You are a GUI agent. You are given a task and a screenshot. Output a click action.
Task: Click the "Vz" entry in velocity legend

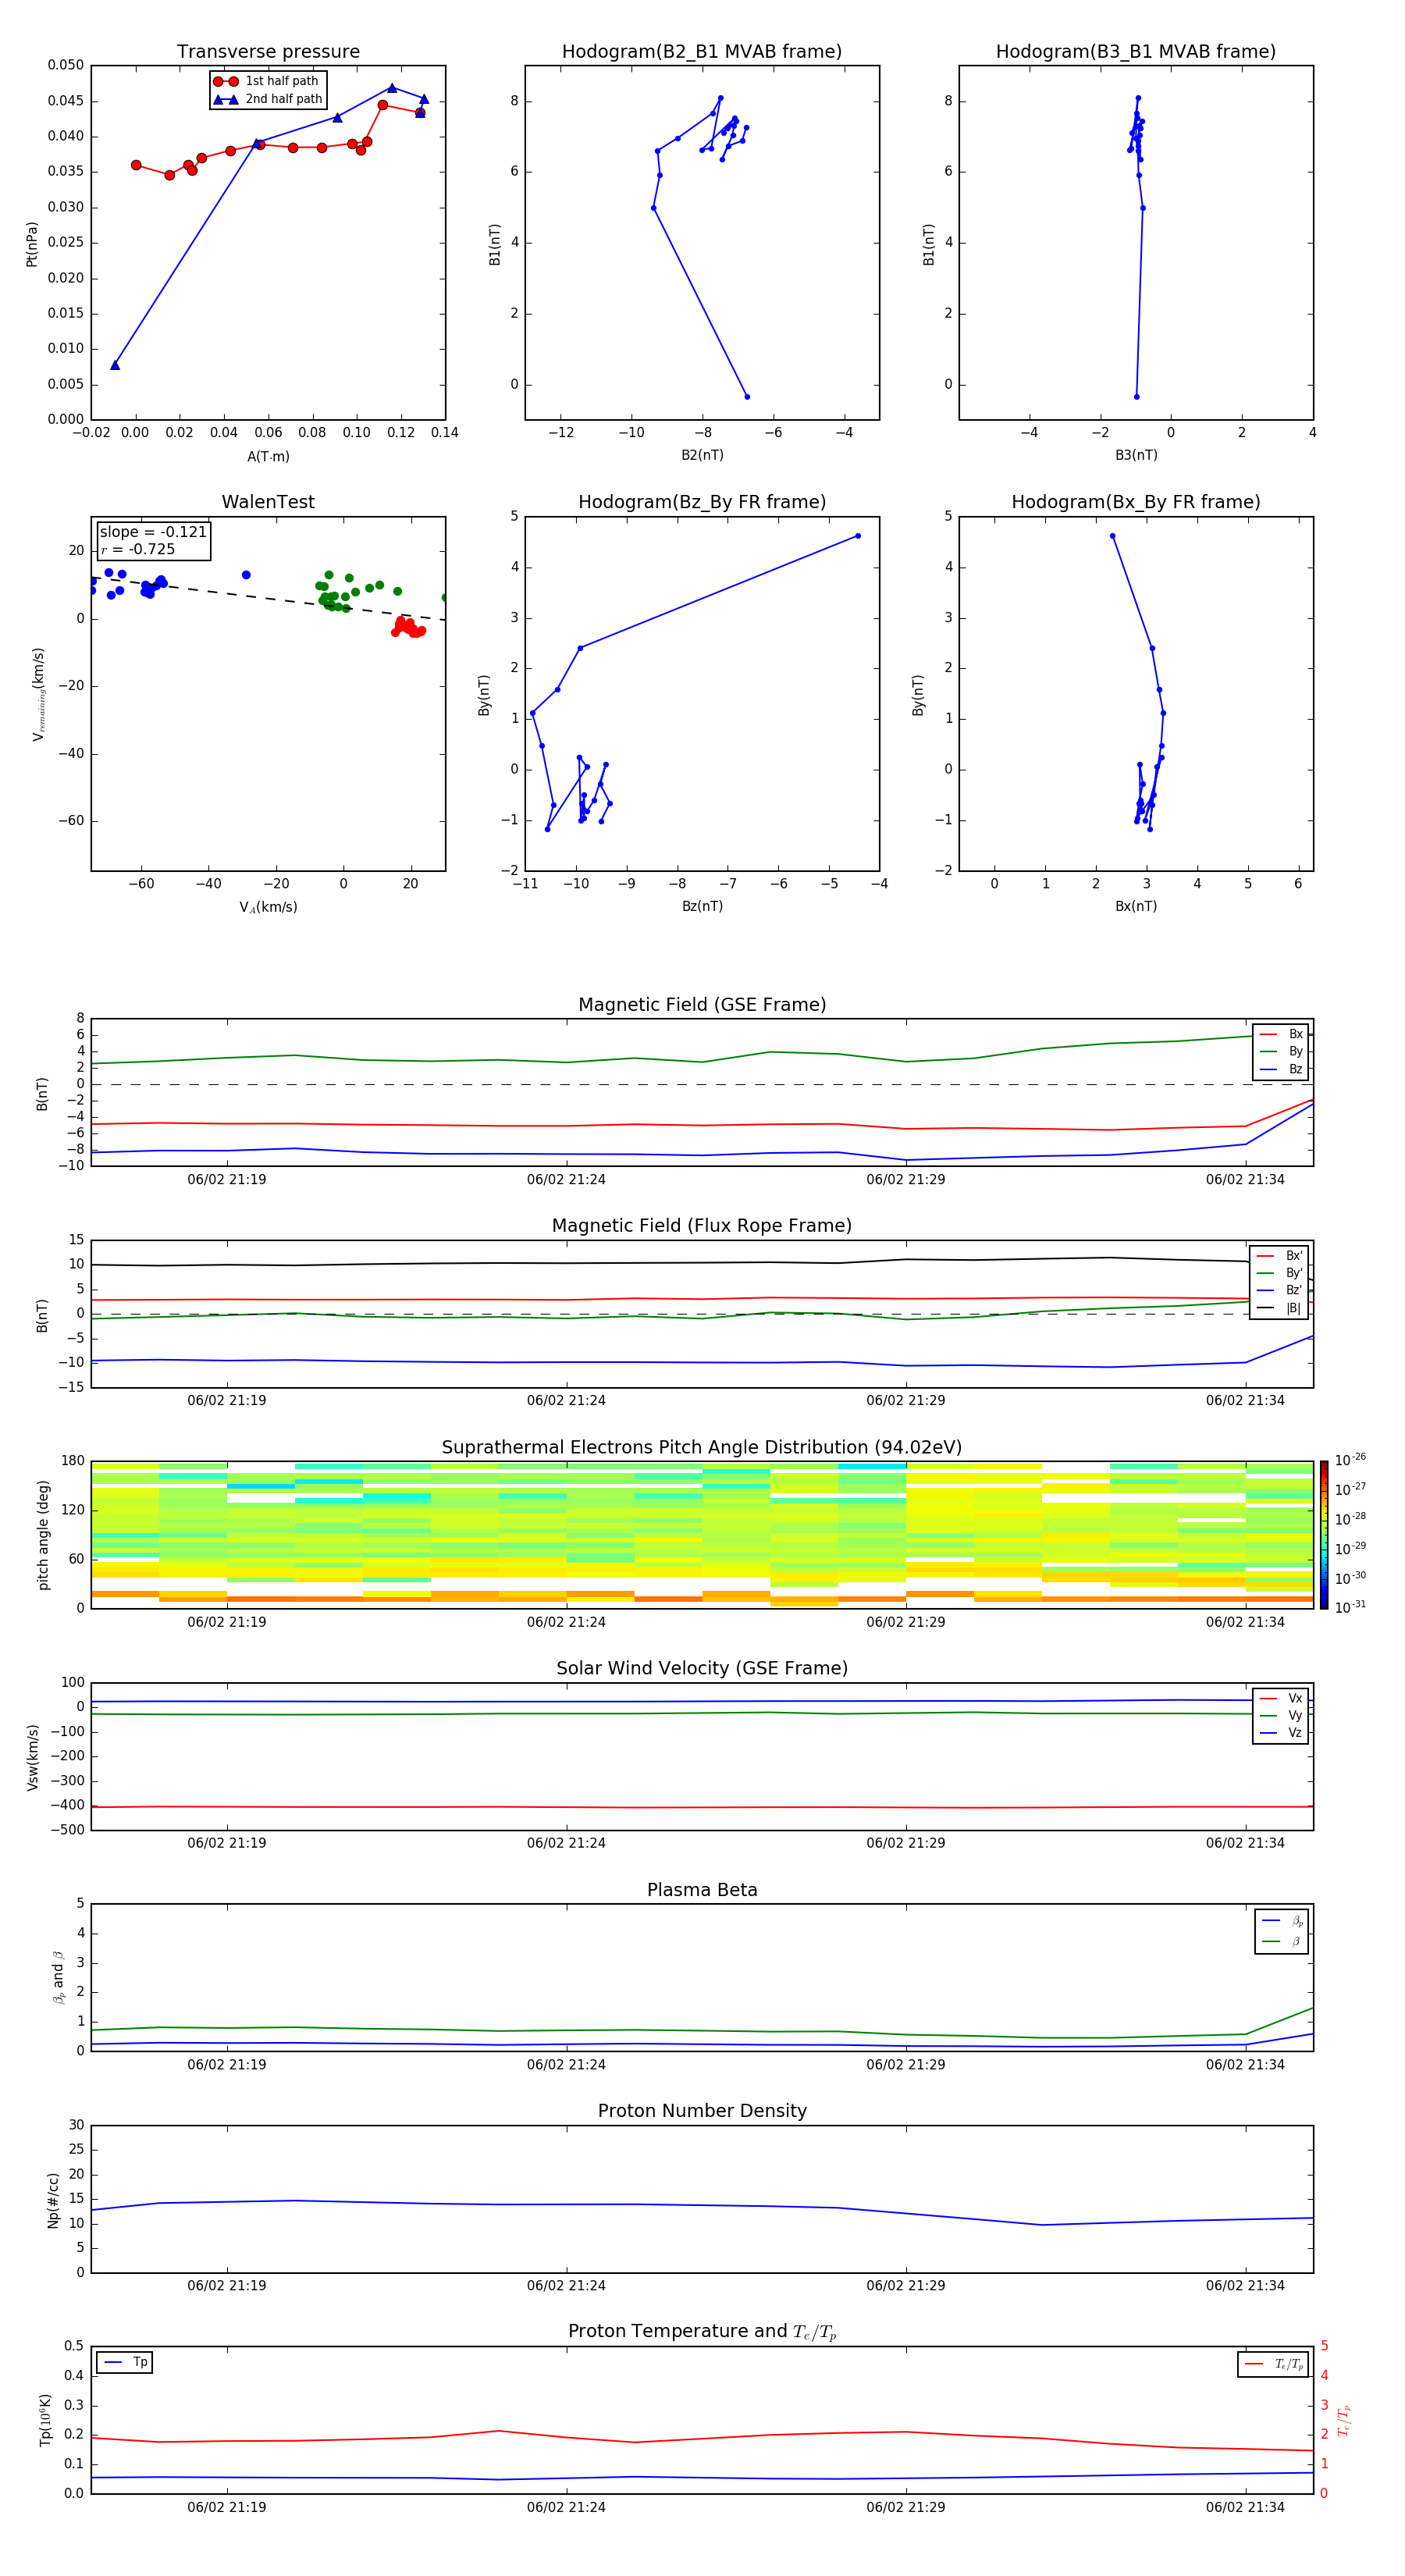[x=1281, y=1734]
